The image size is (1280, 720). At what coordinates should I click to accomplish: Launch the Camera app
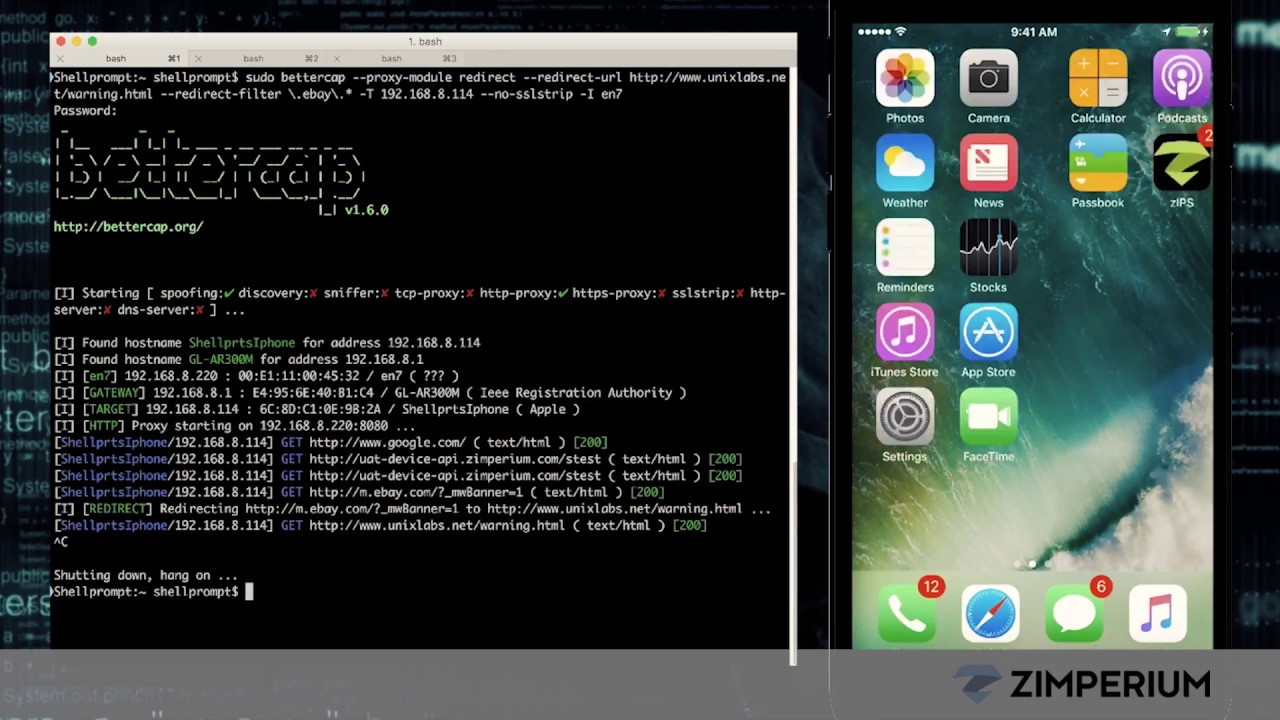(988, 78)
